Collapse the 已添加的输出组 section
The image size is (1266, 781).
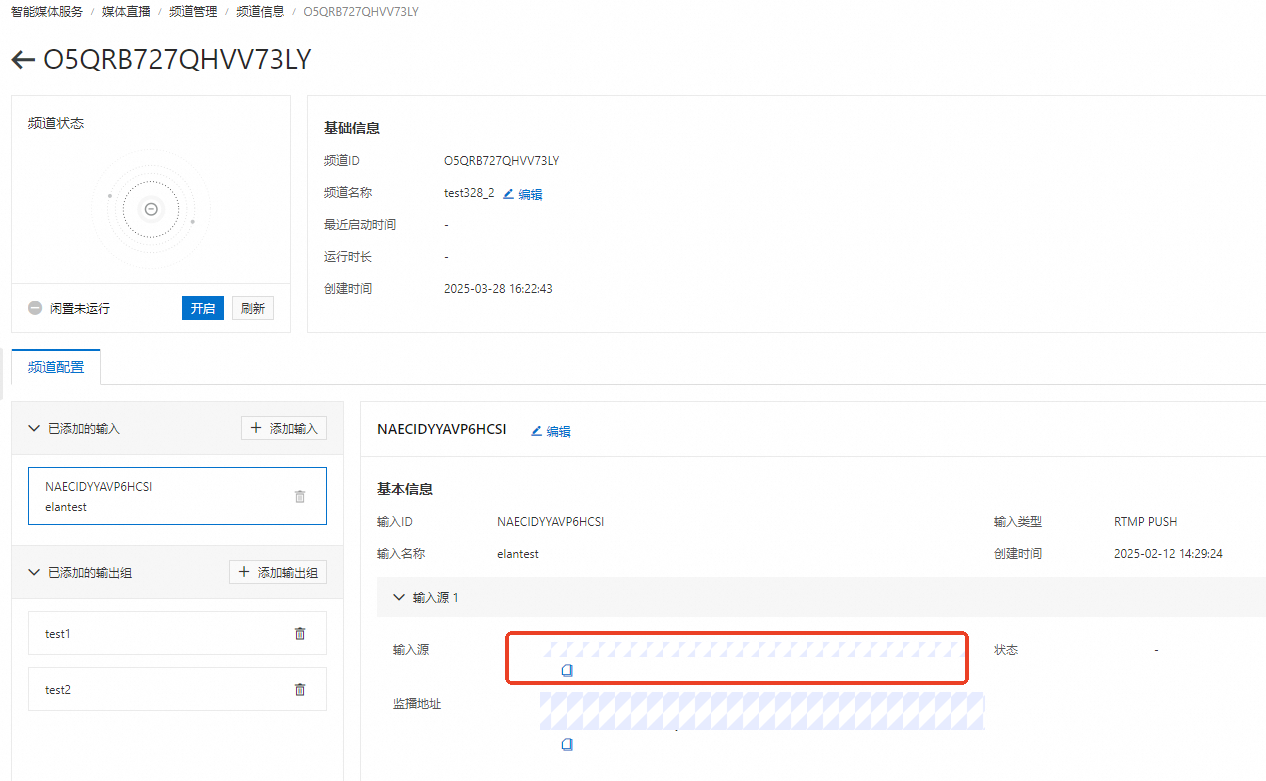coord(34,573)
